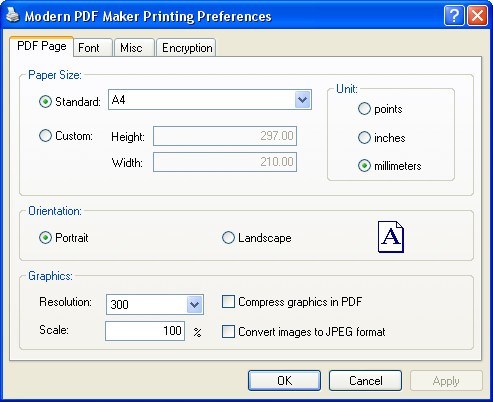Select Landscape orientation
493x402 pixels.
click(228, 238)
